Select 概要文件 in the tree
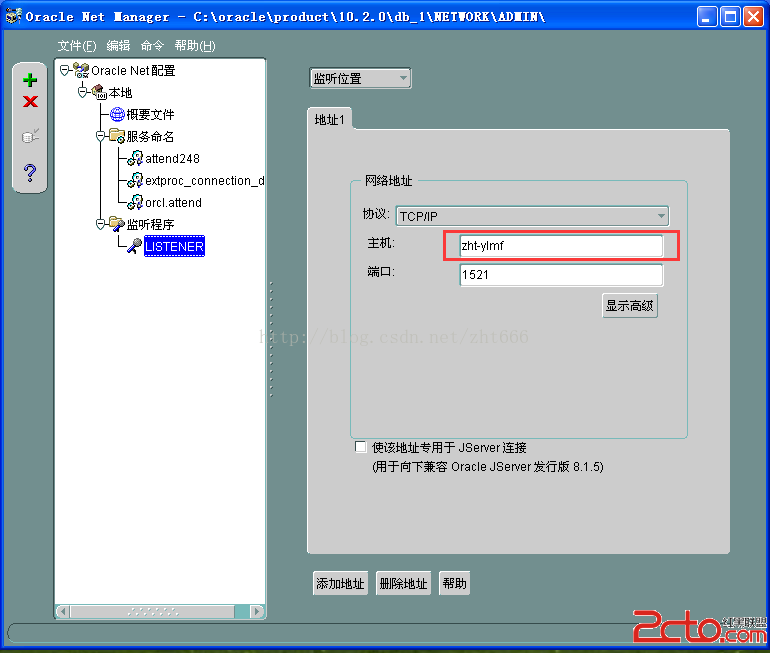This screenshot has width=770, height=653. [x=150, y=114]
